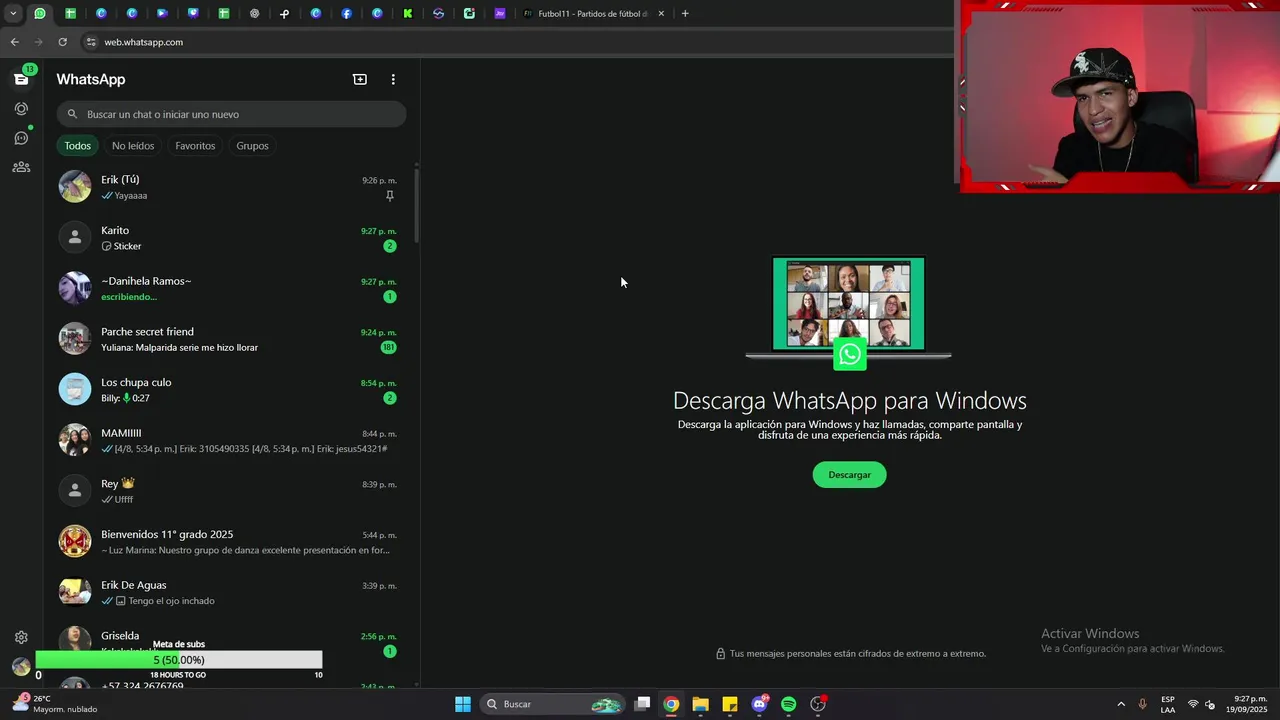This screenshot has width=1280, height=720.
Task: Open the Windows Start menu
Action: click(463, 704)
